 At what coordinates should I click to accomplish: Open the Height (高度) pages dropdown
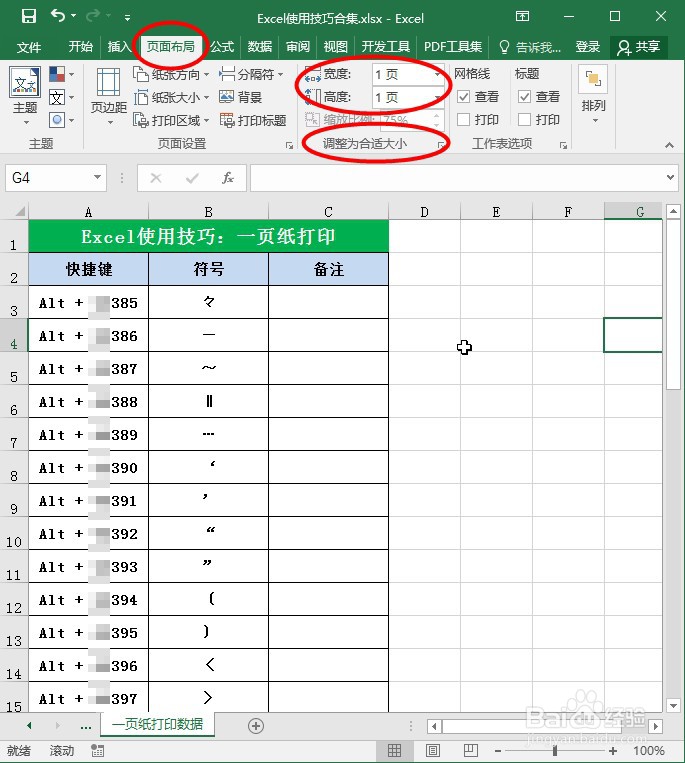click(437, 98)
